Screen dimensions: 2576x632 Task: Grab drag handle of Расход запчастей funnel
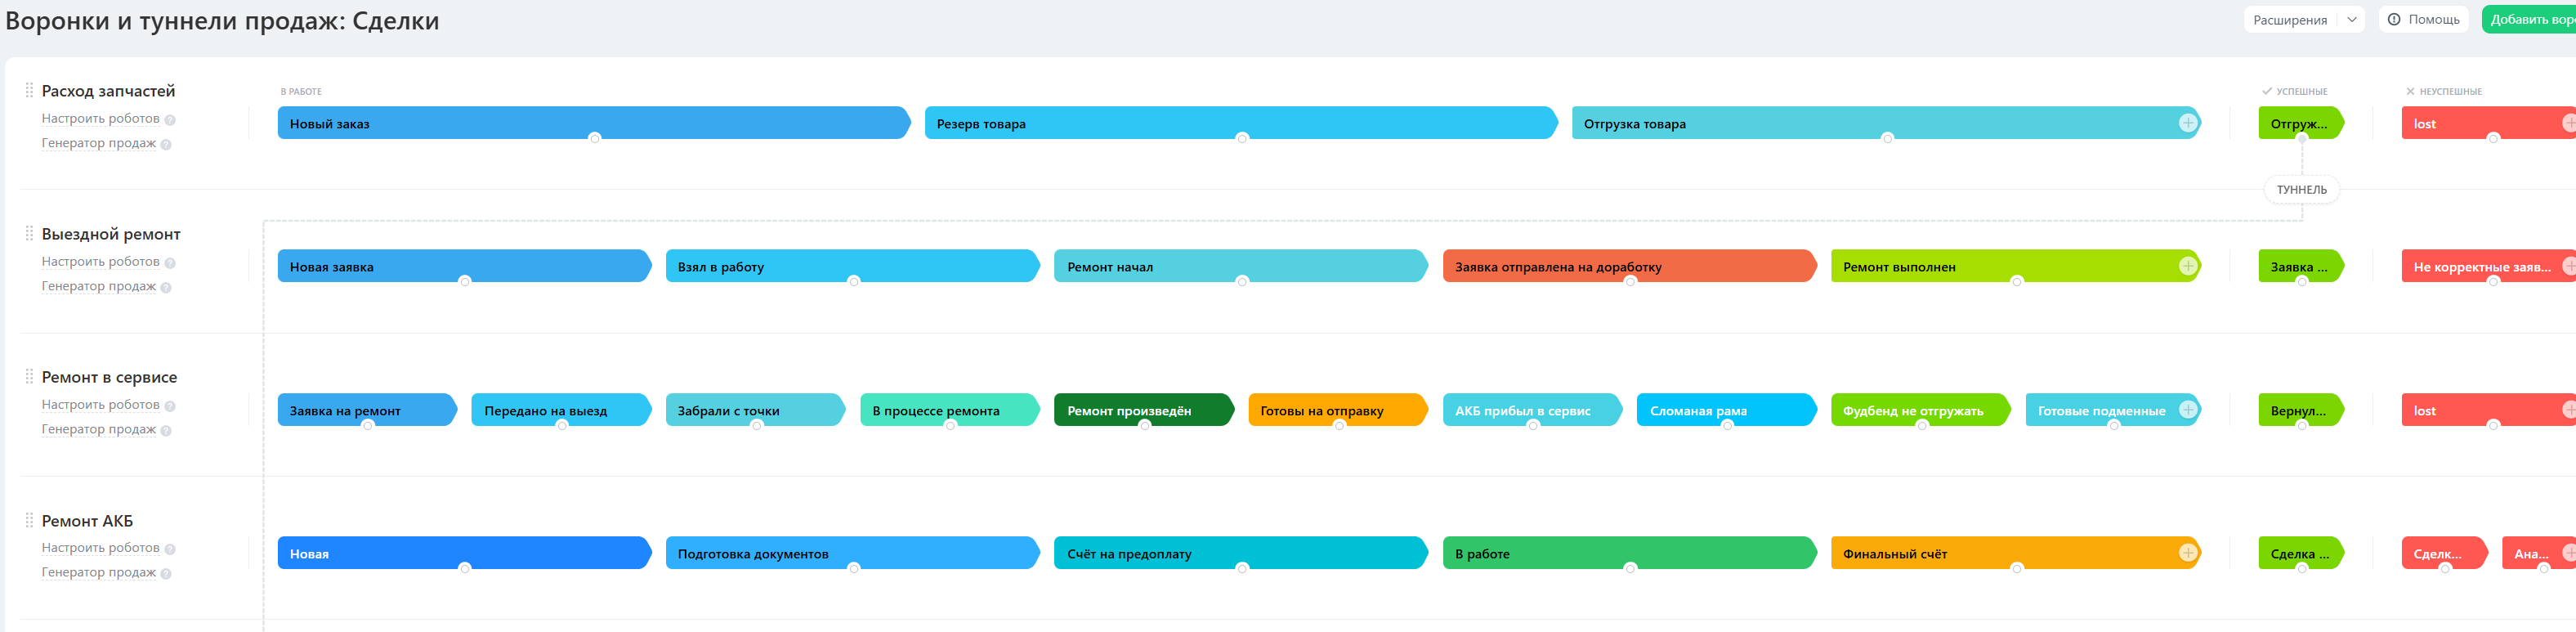click(x=29, y=90)
